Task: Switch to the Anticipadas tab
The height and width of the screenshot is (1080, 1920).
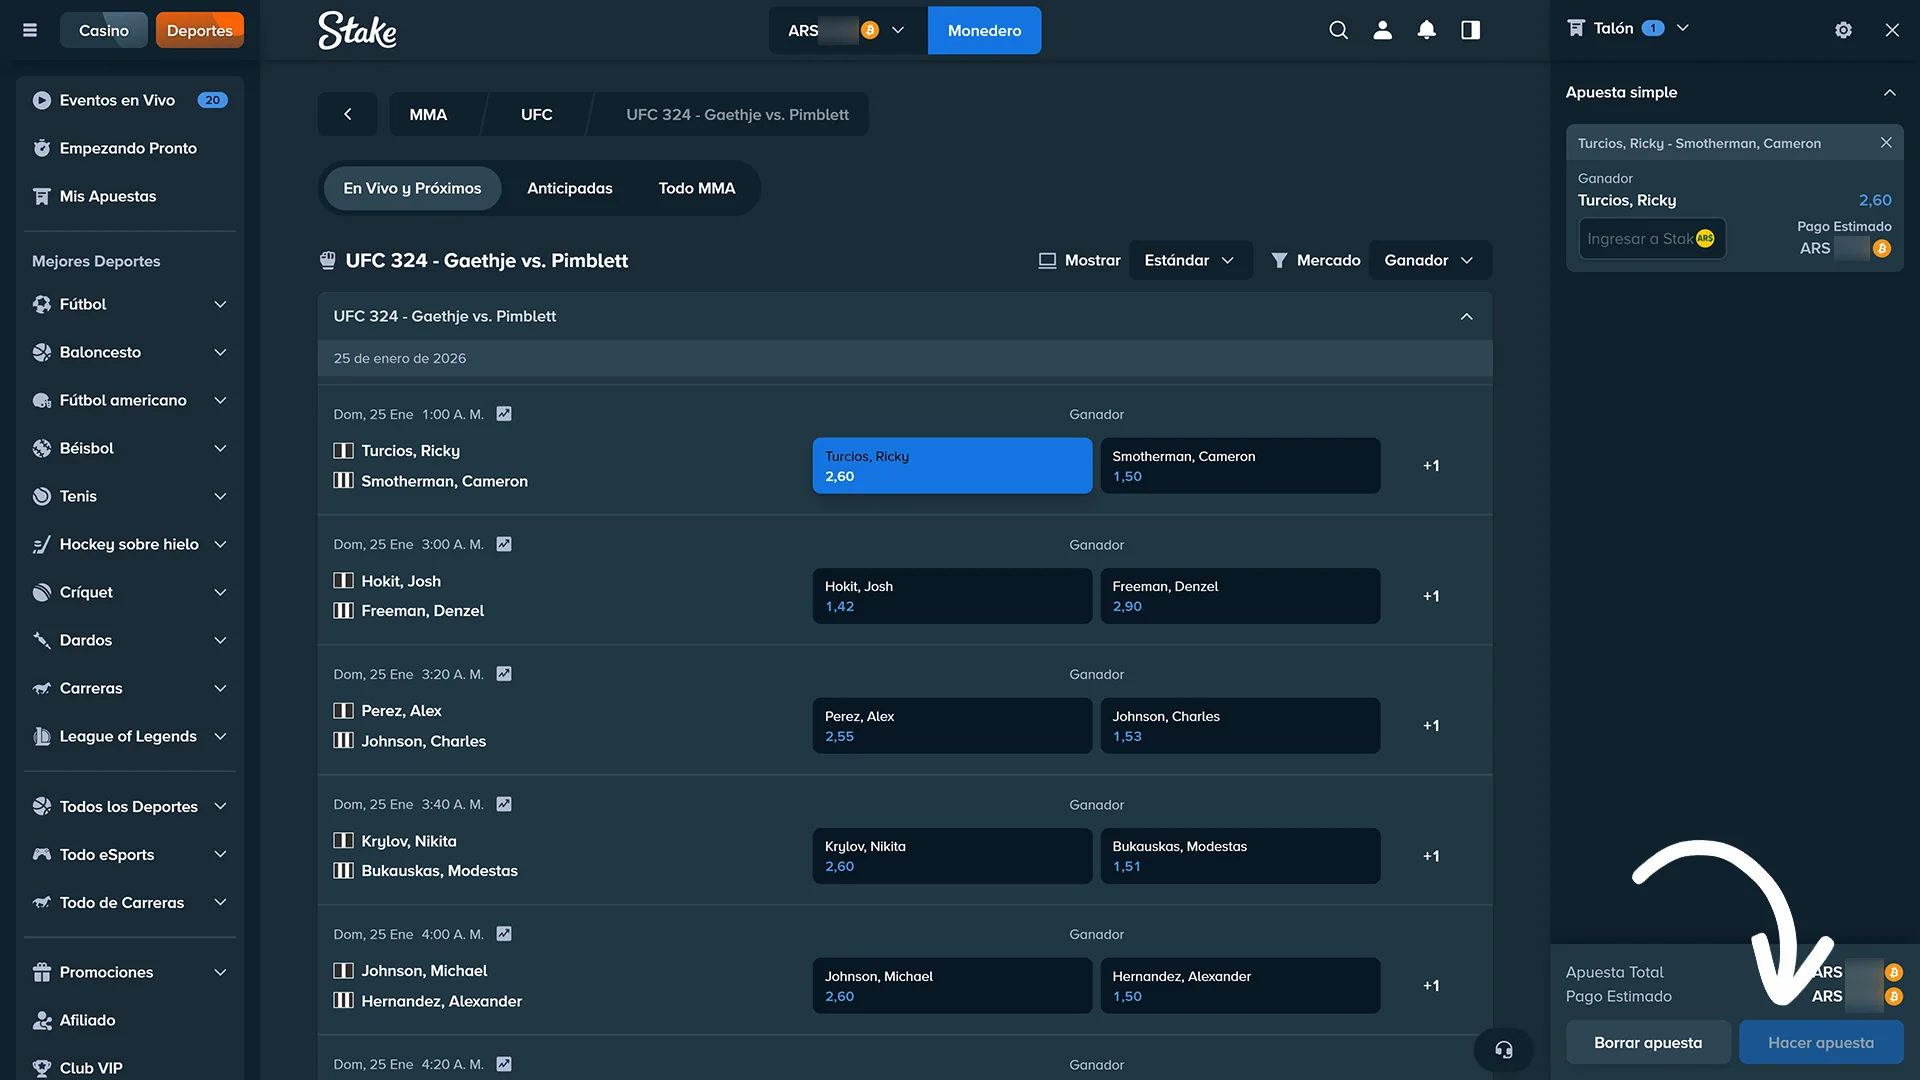Action: [x=569, y=188]
